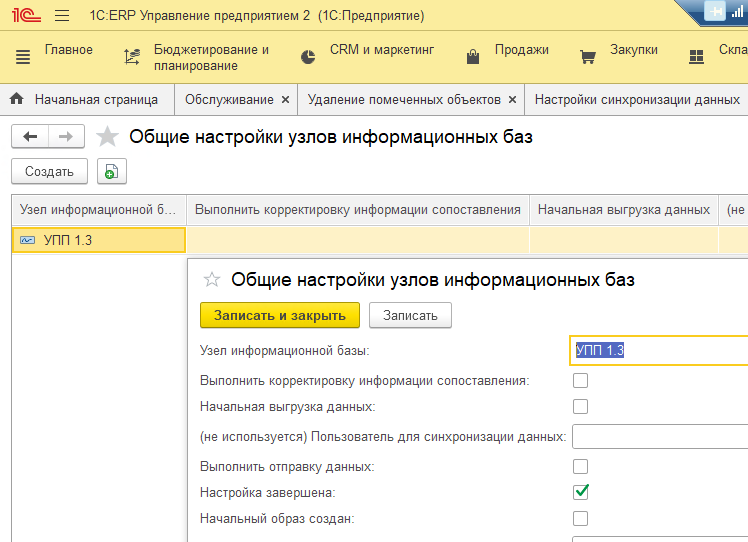Click the home icon on Начальная страница tab
Screen dimensions: 748x542
click(17, 99)
